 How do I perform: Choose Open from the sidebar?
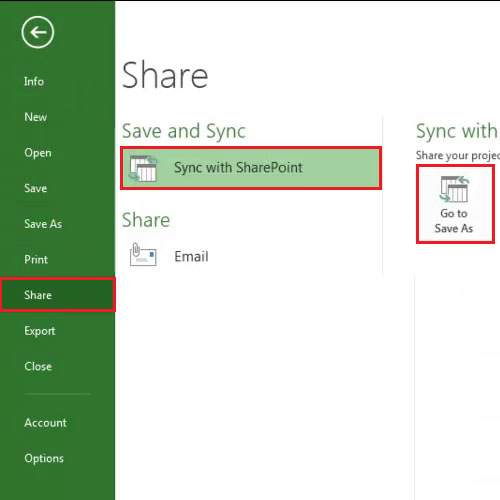(38, 153)
